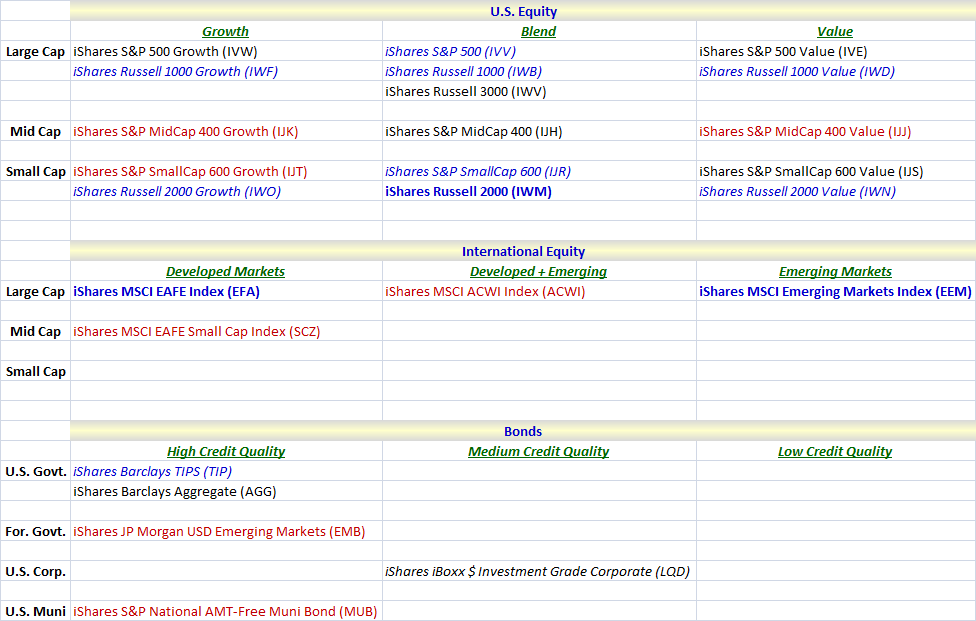Select the Bonds header cell

click(x=523, y=431)
